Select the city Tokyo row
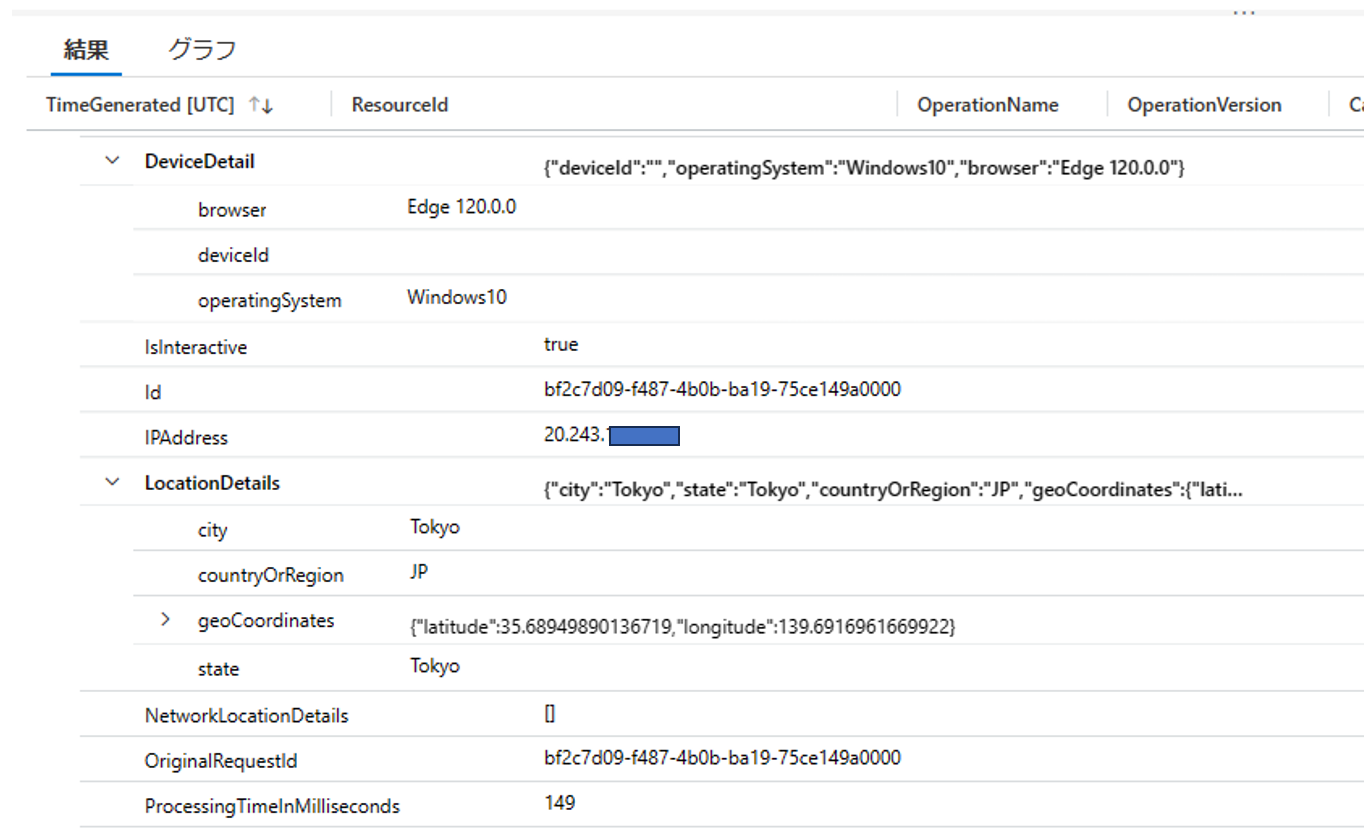Image resolution: width=1364 pixels, height=837 pixels. point(213,530)
